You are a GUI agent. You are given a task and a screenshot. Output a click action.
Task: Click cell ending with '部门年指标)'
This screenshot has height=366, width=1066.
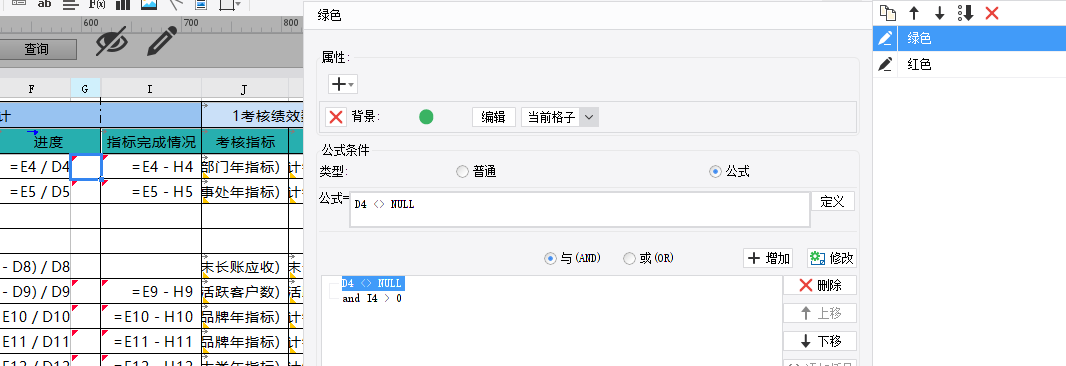[x=245, y=167]
